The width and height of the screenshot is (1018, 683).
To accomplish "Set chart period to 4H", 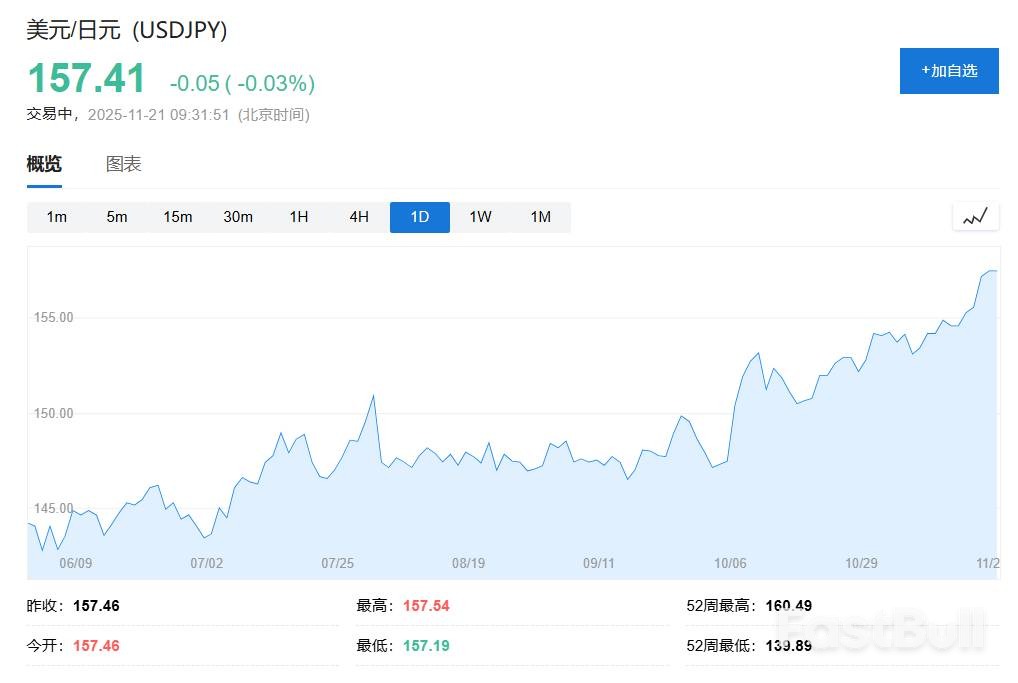I will [x=359, y=217].
